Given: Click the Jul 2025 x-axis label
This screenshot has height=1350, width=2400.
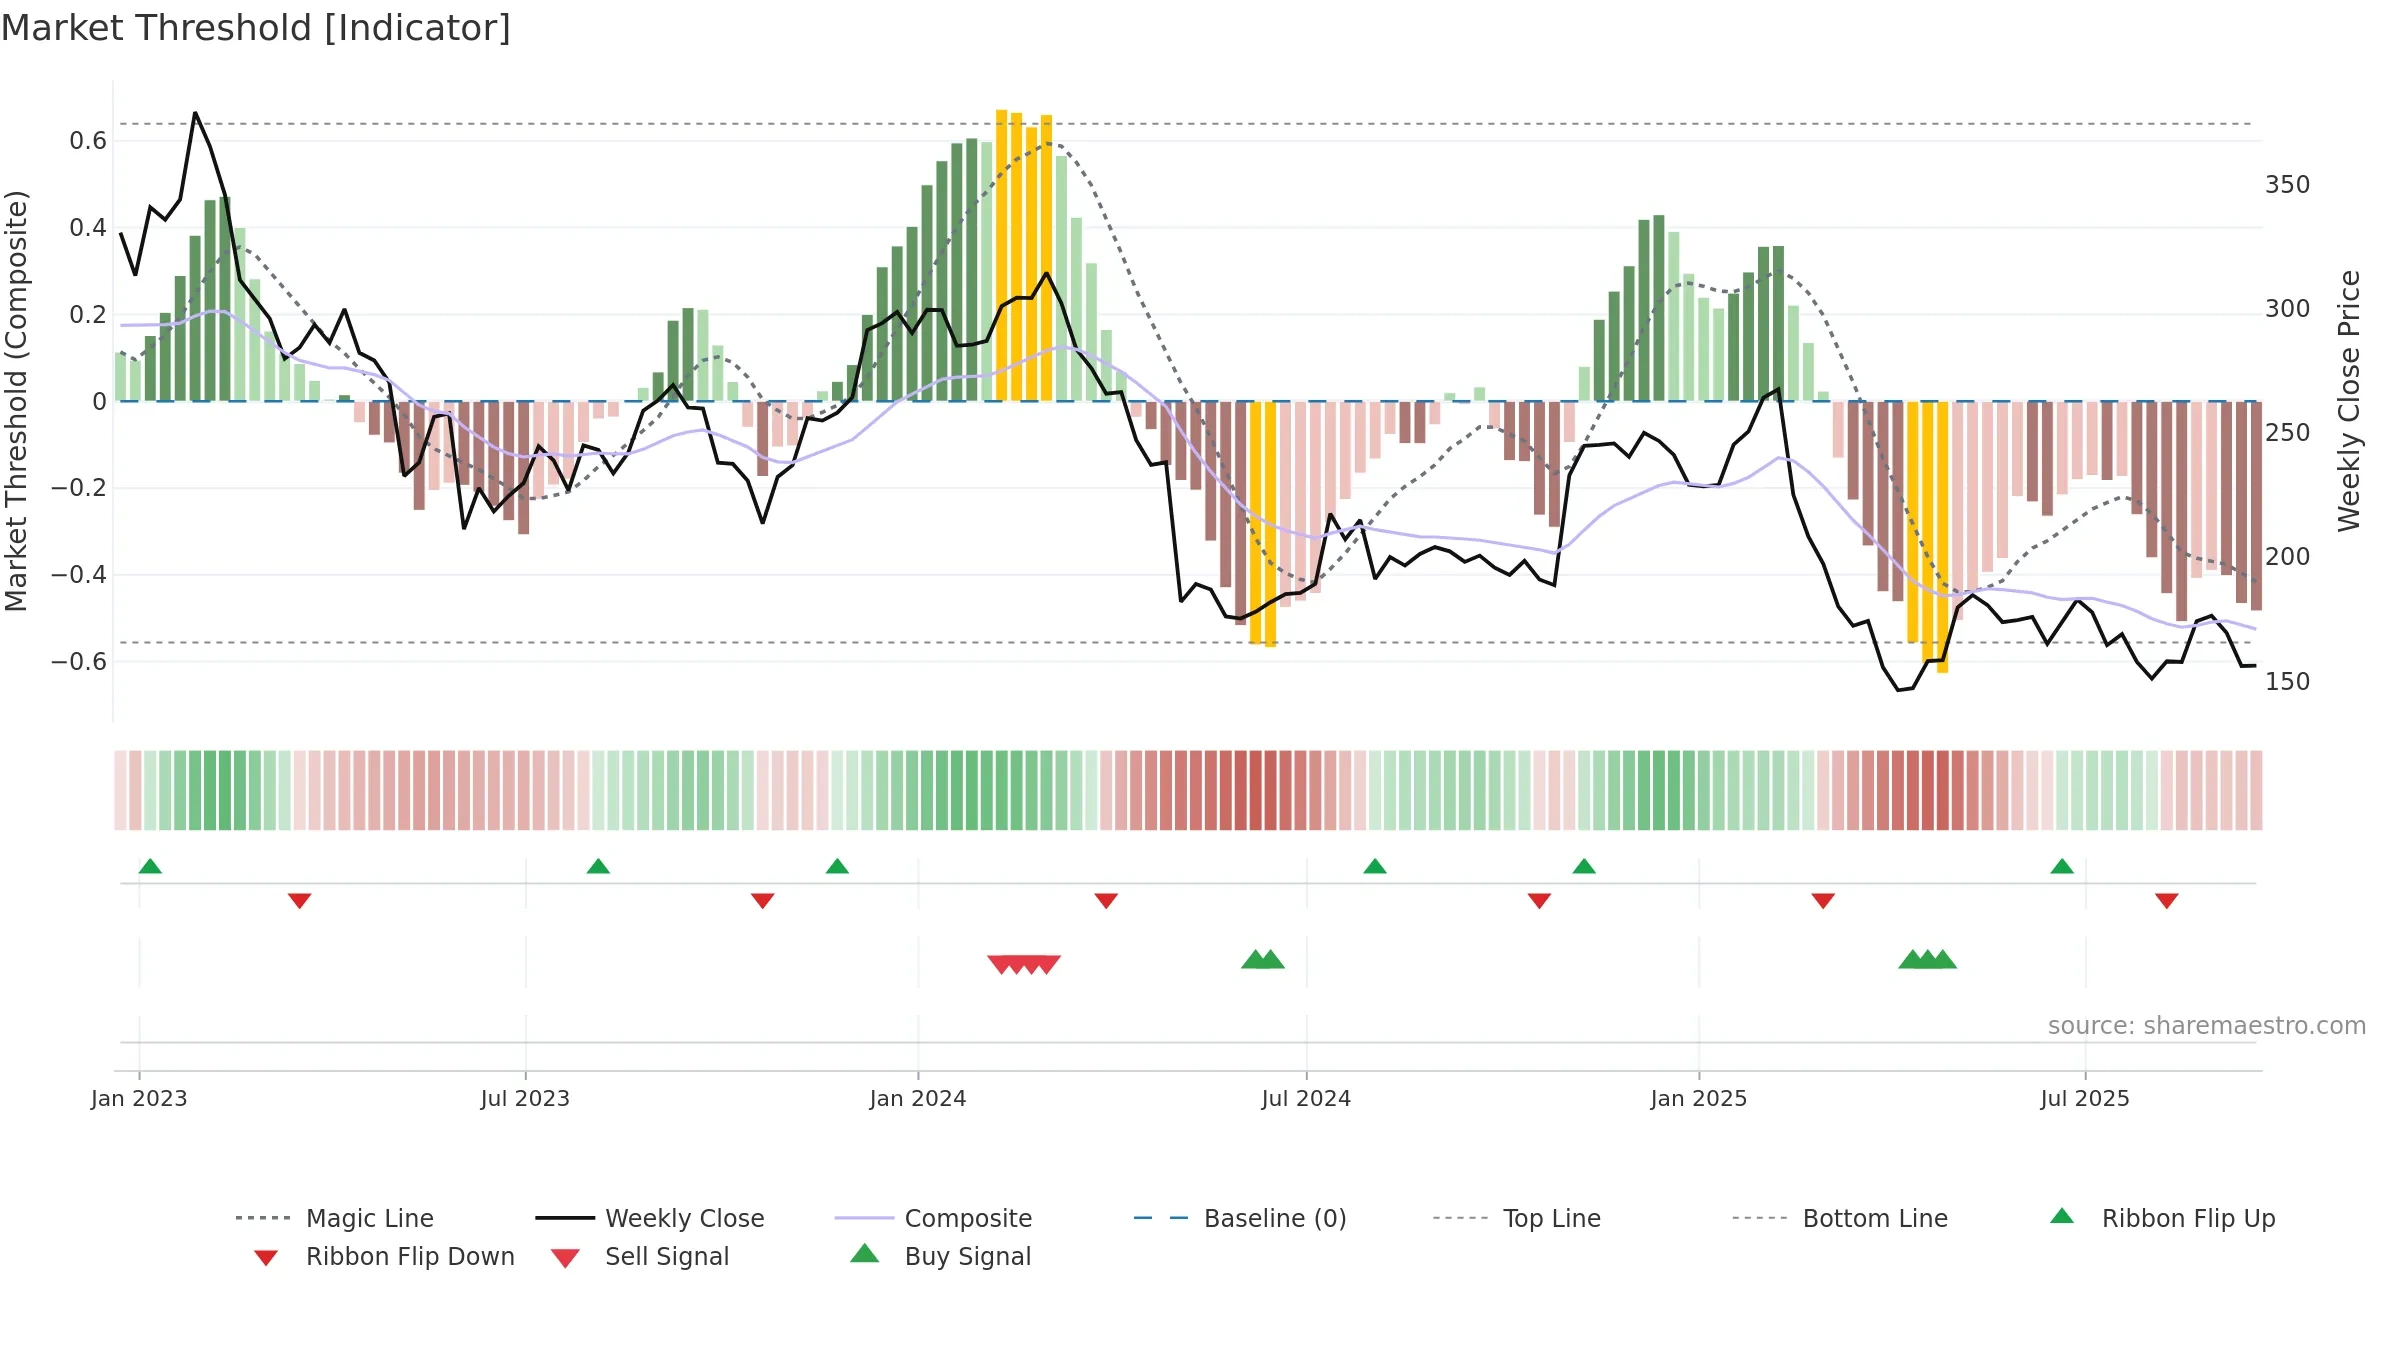Looking at the screenshot, I should 2085,1098.
